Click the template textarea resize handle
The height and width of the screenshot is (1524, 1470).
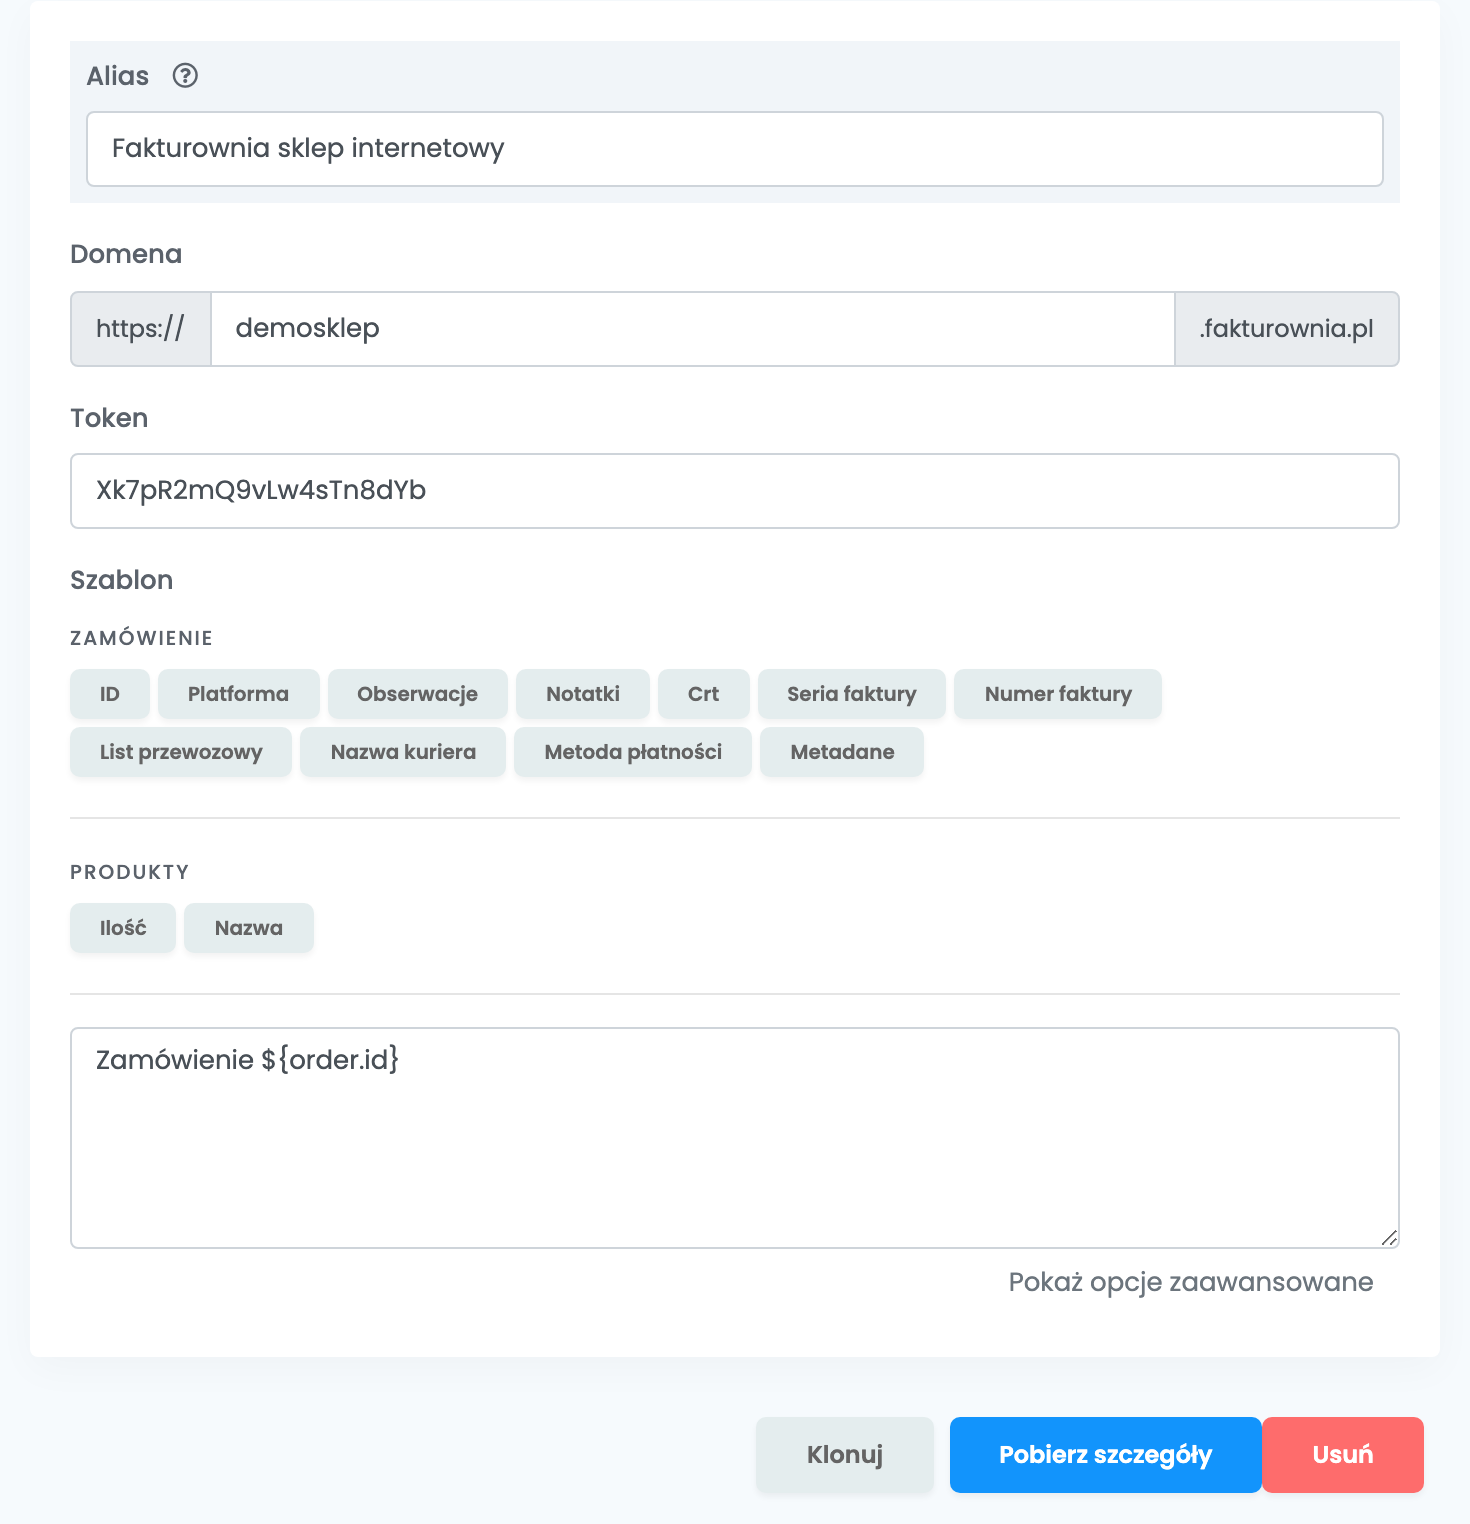[x=1389, y=1238]
